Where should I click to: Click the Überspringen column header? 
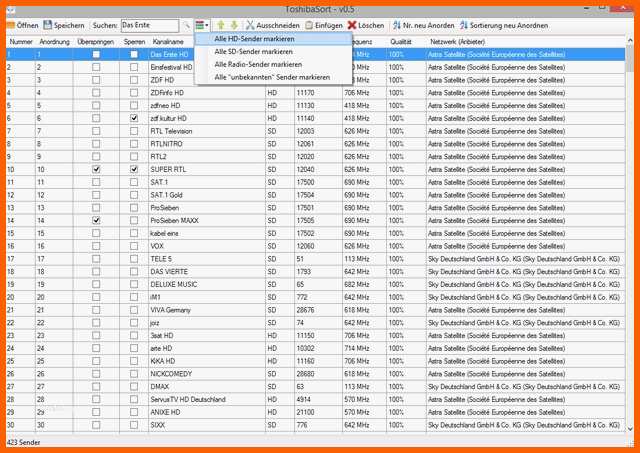coord(96,42)
